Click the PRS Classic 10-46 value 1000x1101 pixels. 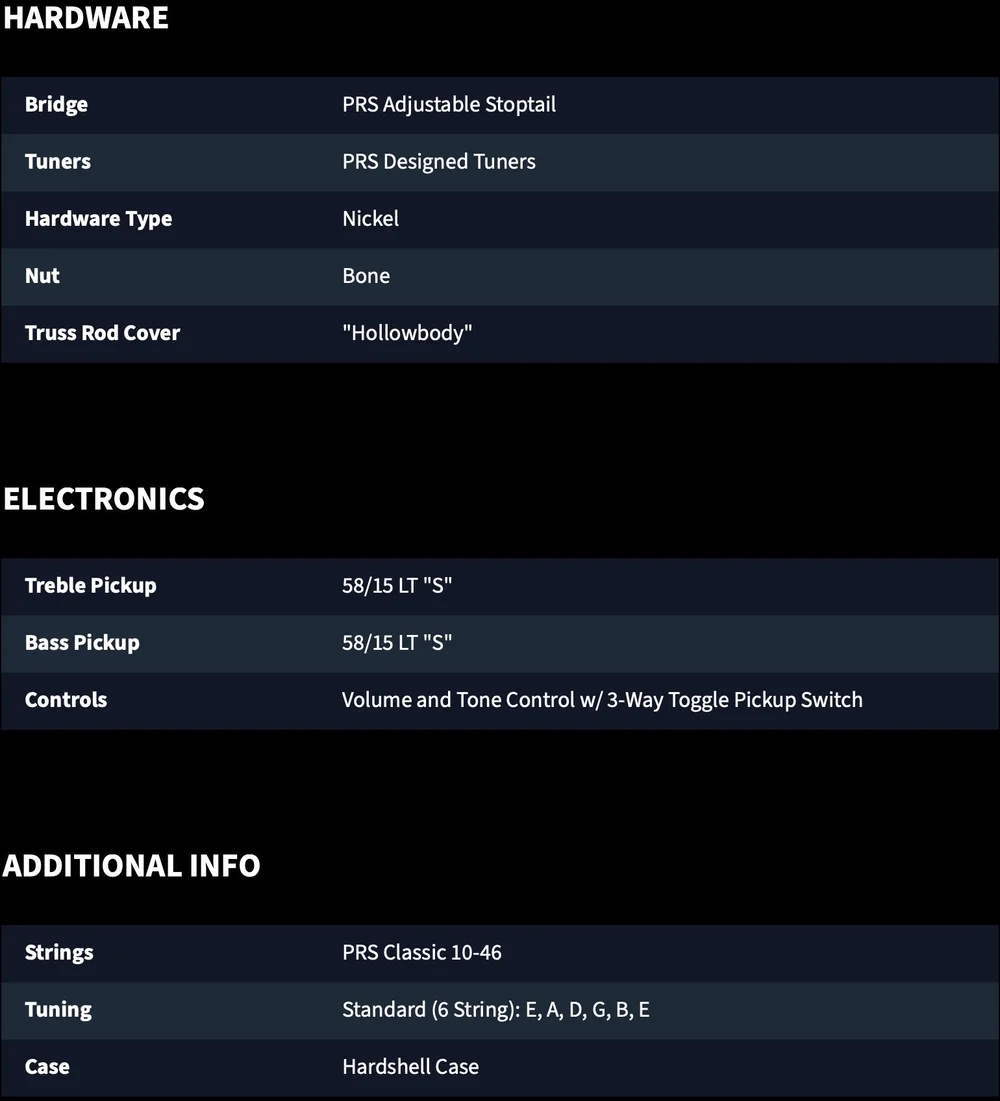[422, 953]
